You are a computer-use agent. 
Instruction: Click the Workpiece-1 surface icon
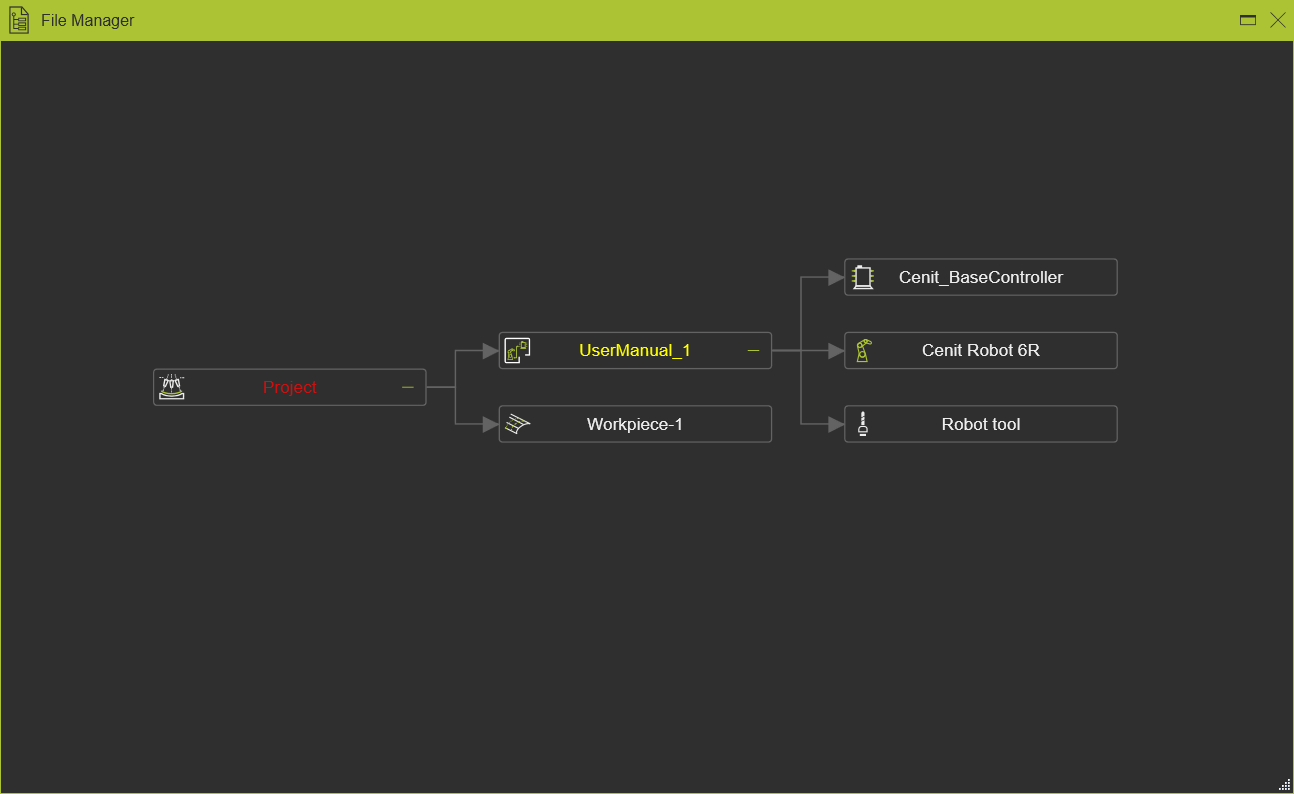pyautogui.click(x=517, y=423)
